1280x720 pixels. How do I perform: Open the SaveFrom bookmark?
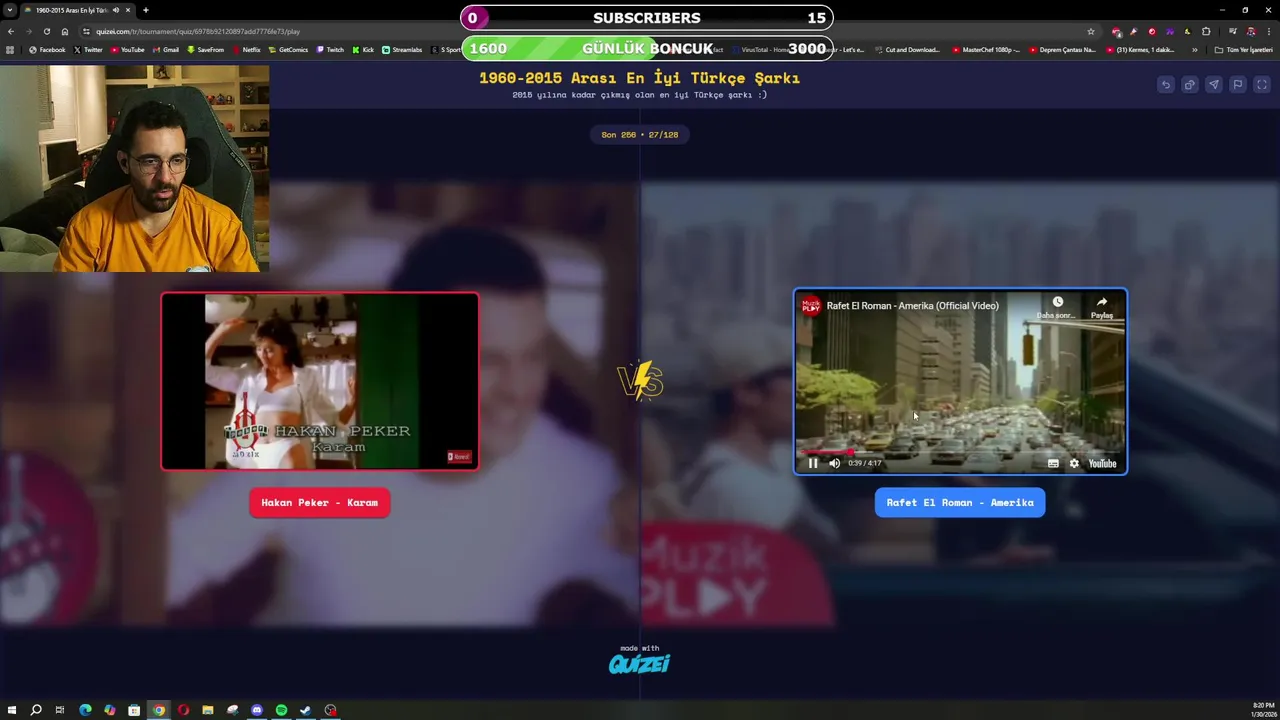click(x=205, y=50)
